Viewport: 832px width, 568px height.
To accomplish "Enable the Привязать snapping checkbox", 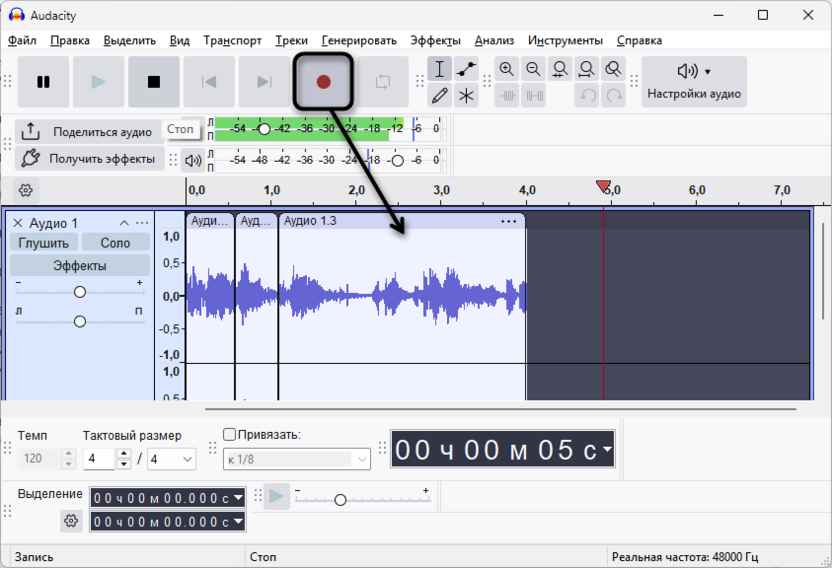I will coord(229,434).
